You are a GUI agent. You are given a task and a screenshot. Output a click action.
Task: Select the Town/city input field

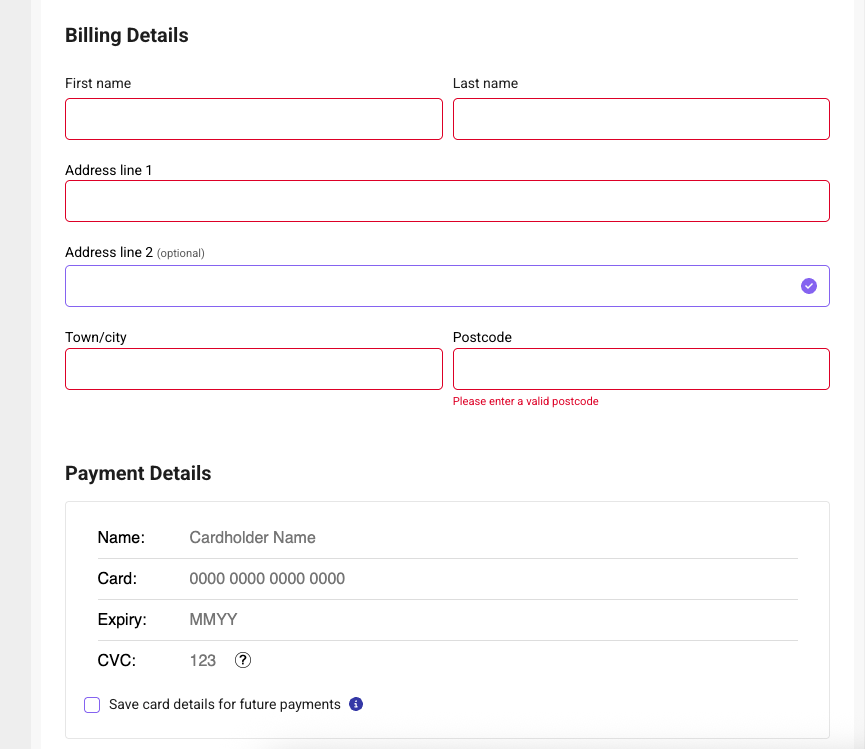254,369
